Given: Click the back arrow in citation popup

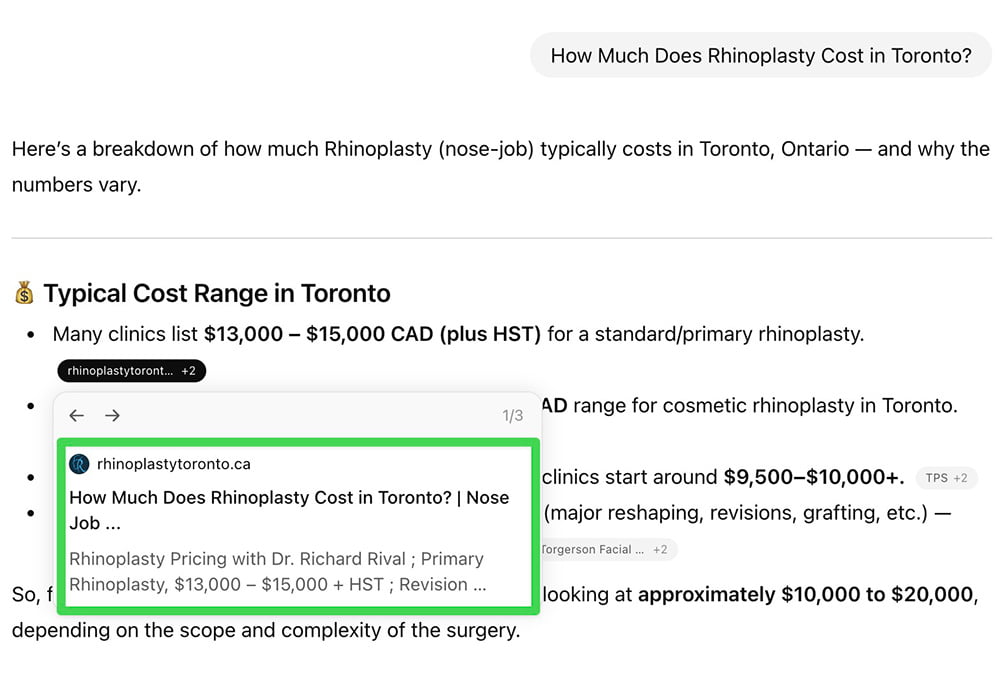Looking at the screenshot, I should [x=77, y=416].
